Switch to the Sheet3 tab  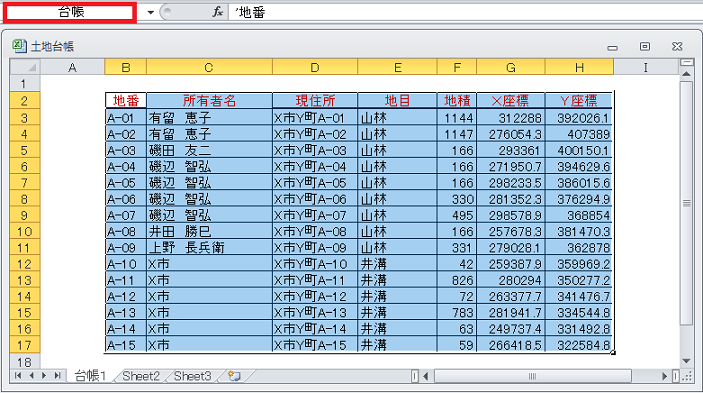[x=192, y=376]
